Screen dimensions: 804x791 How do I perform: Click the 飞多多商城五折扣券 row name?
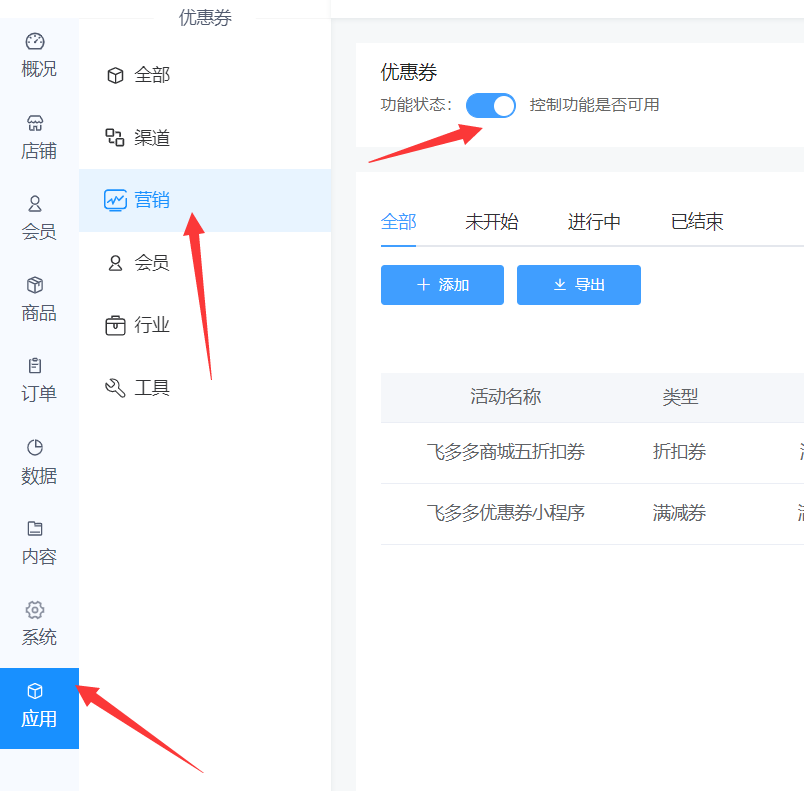pyautogui.click(x=506, y=452)
